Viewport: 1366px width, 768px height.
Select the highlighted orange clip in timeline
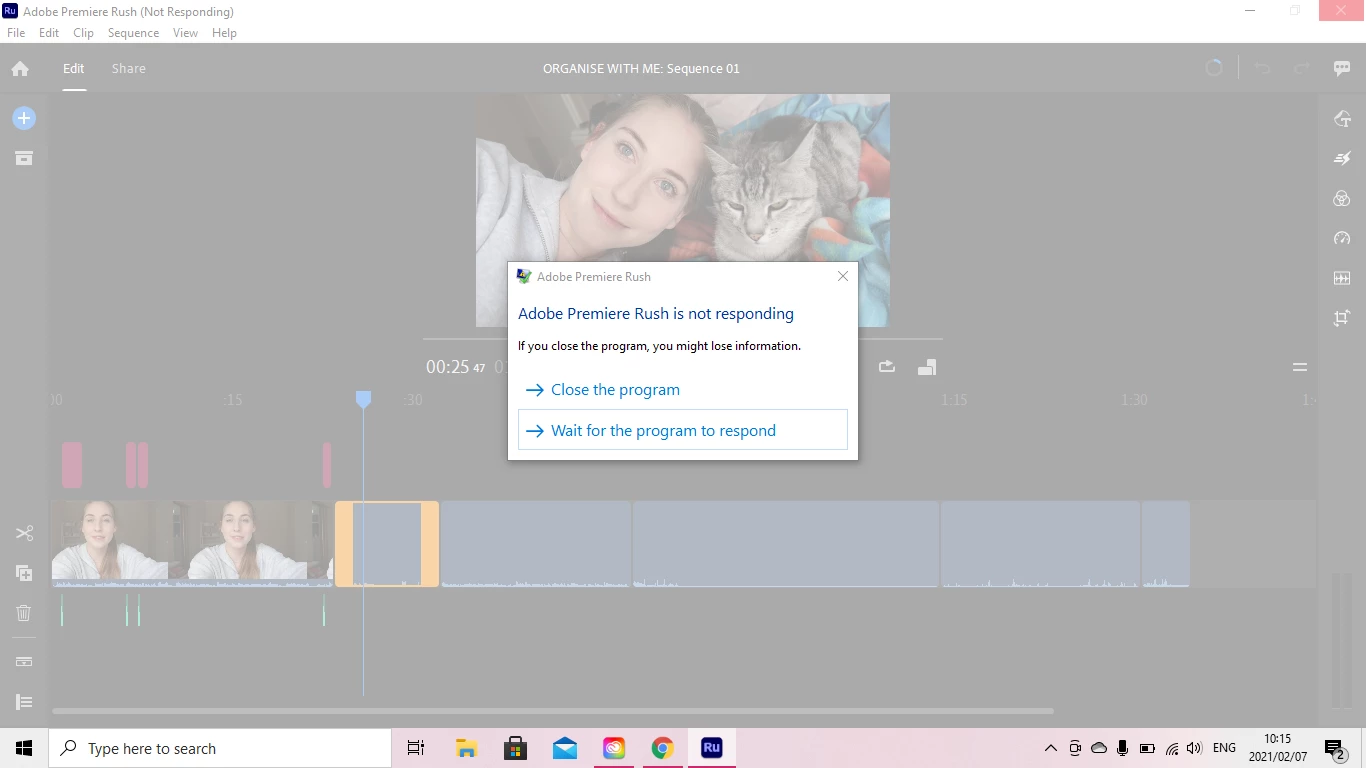click(387, 544)
